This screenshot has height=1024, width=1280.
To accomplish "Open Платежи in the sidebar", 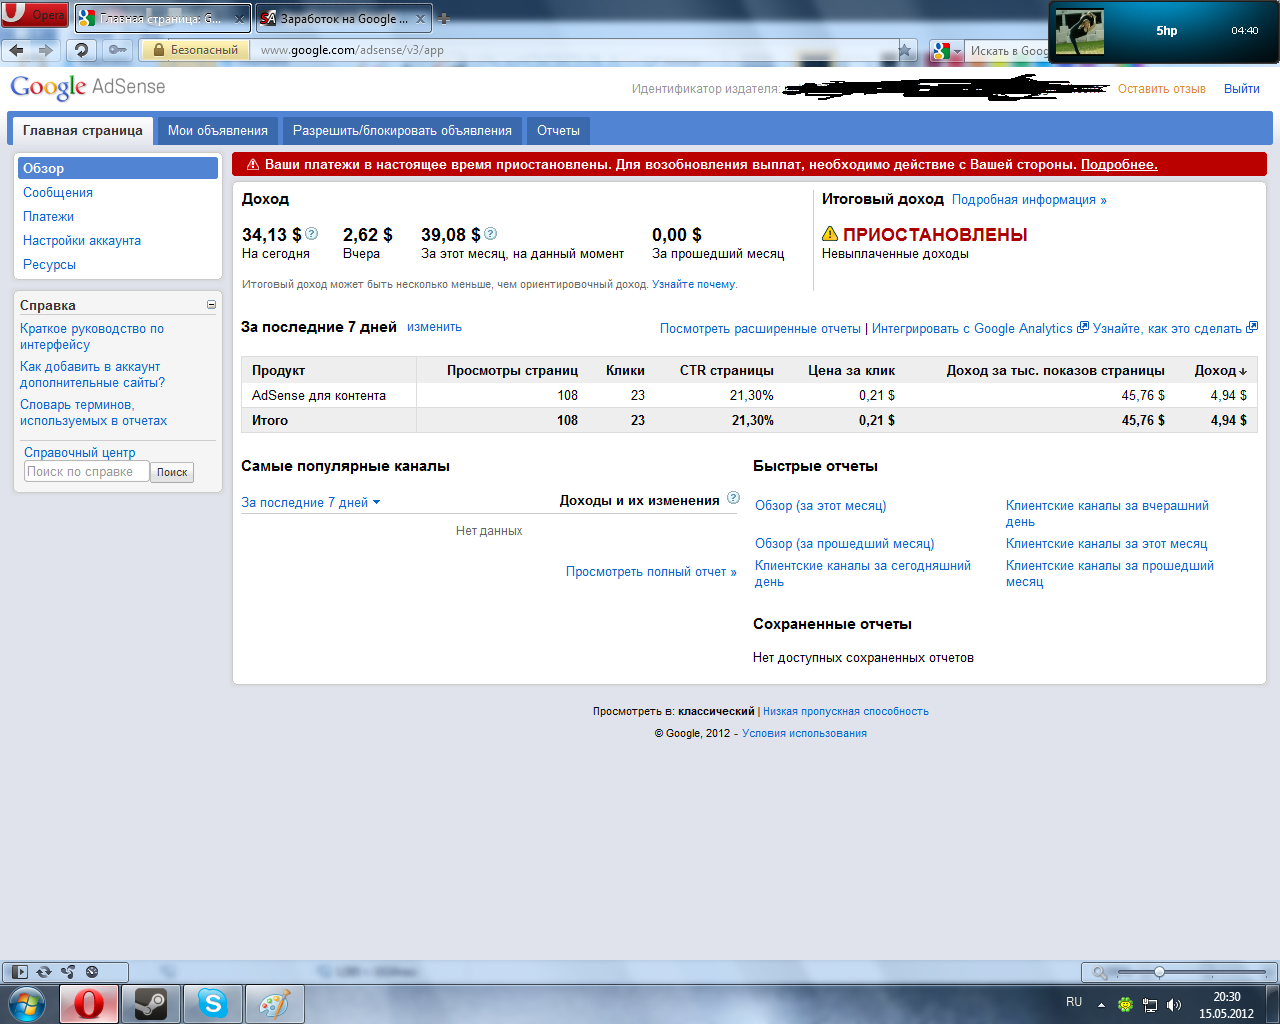I will click(48, 216).
